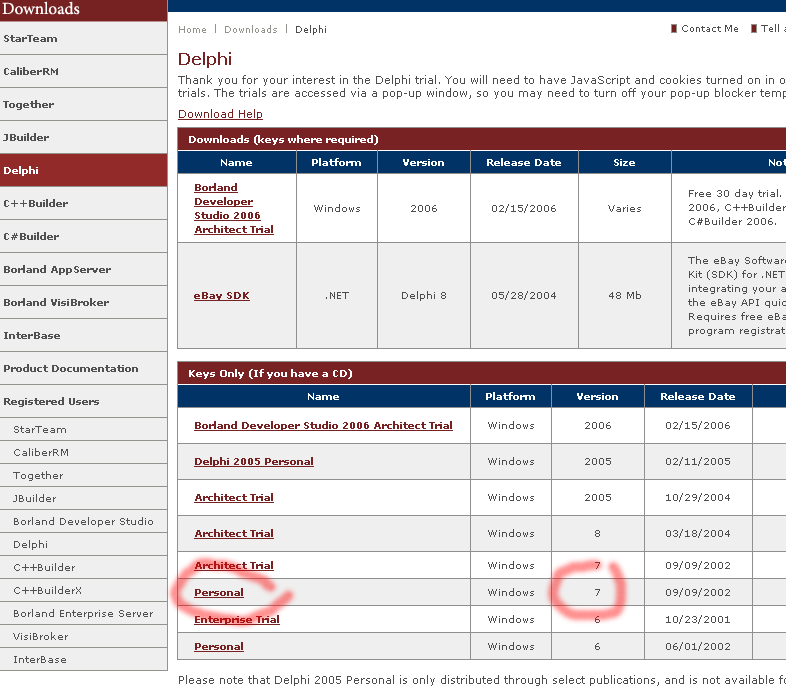
Task: Click the Delphi 8 version cell
Action: point(424,296)
